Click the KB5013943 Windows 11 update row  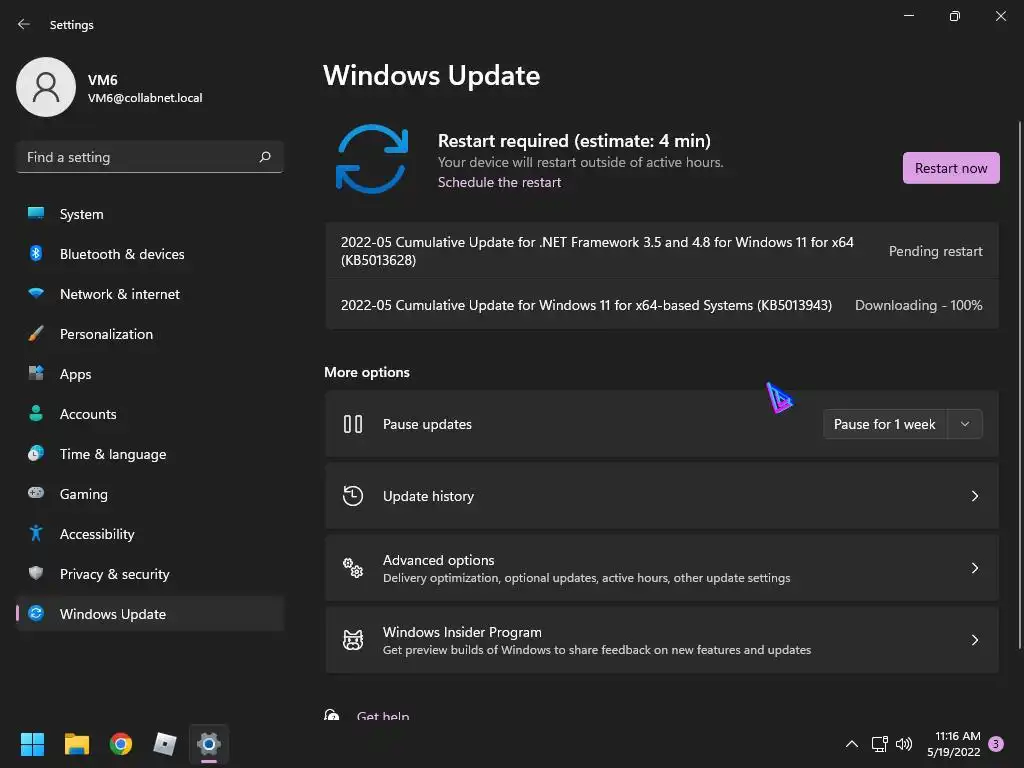(662, 305)
